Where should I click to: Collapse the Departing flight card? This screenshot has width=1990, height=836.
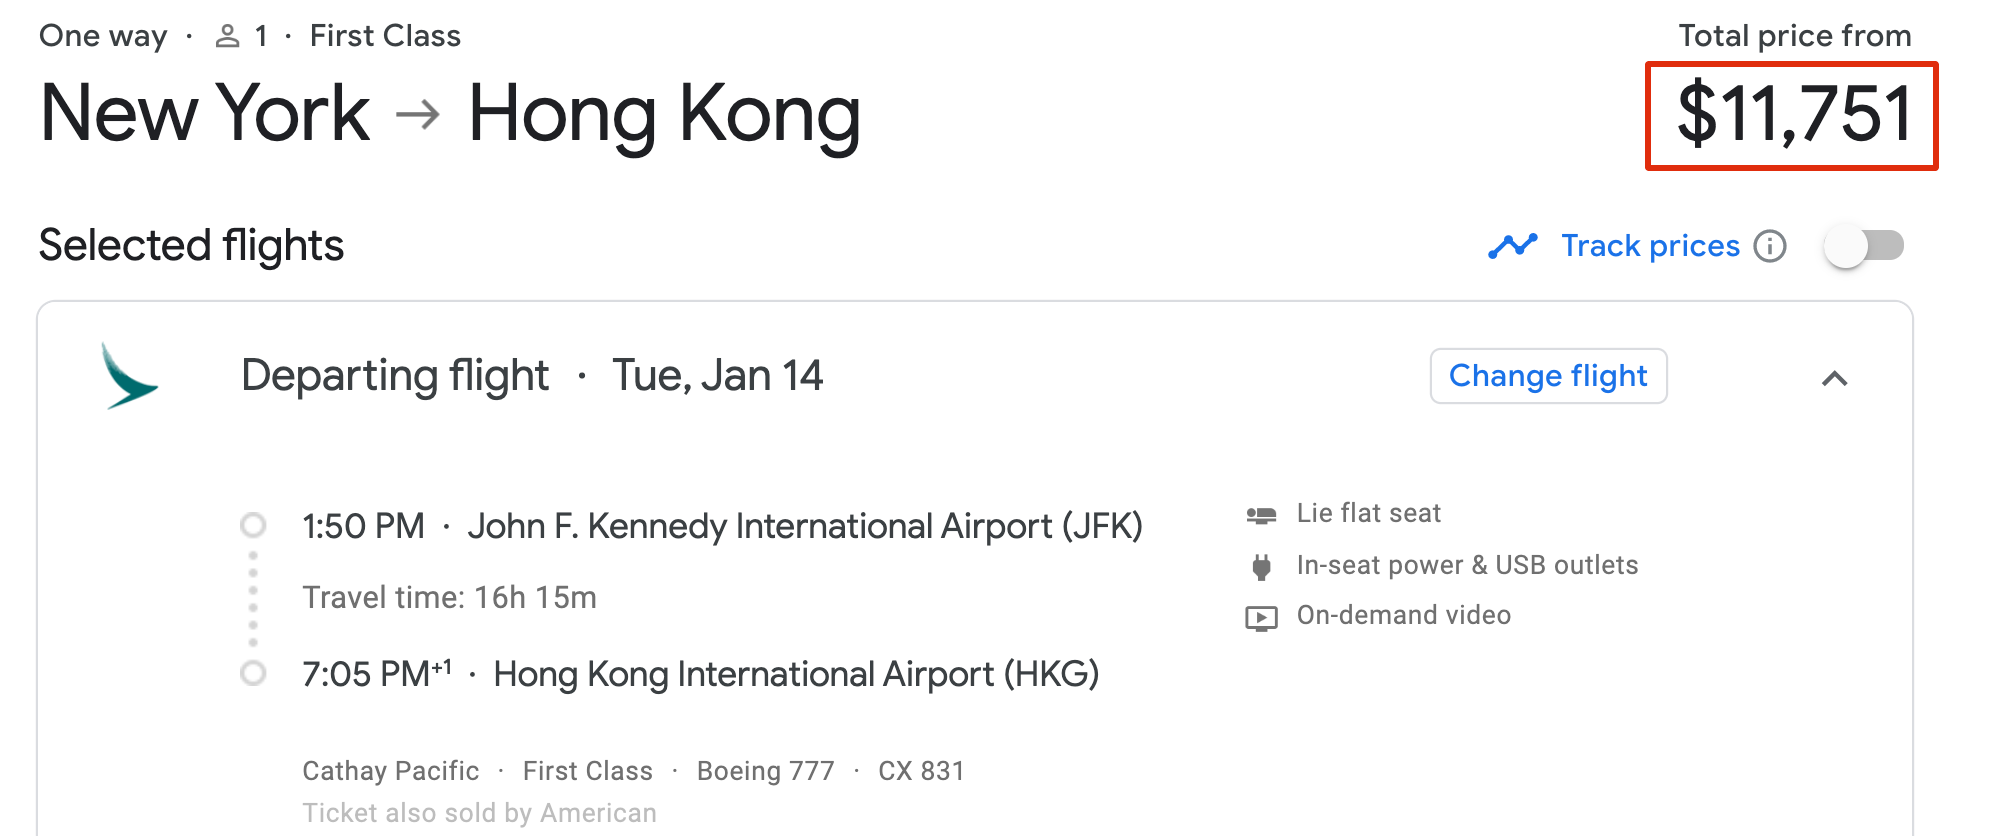click(1836, 379)
